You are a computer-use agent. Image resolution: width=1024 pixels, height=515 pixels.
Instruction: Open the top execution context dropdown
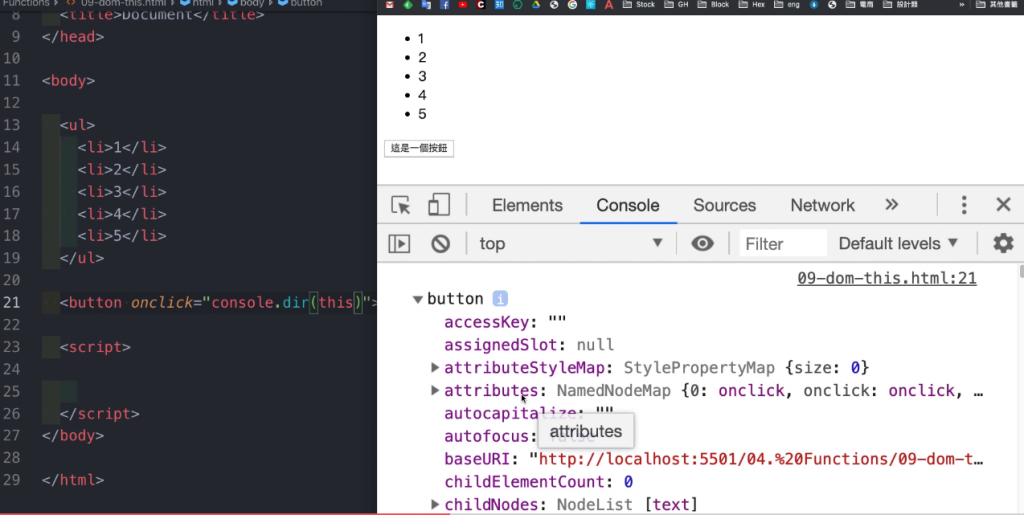(571, 243)
